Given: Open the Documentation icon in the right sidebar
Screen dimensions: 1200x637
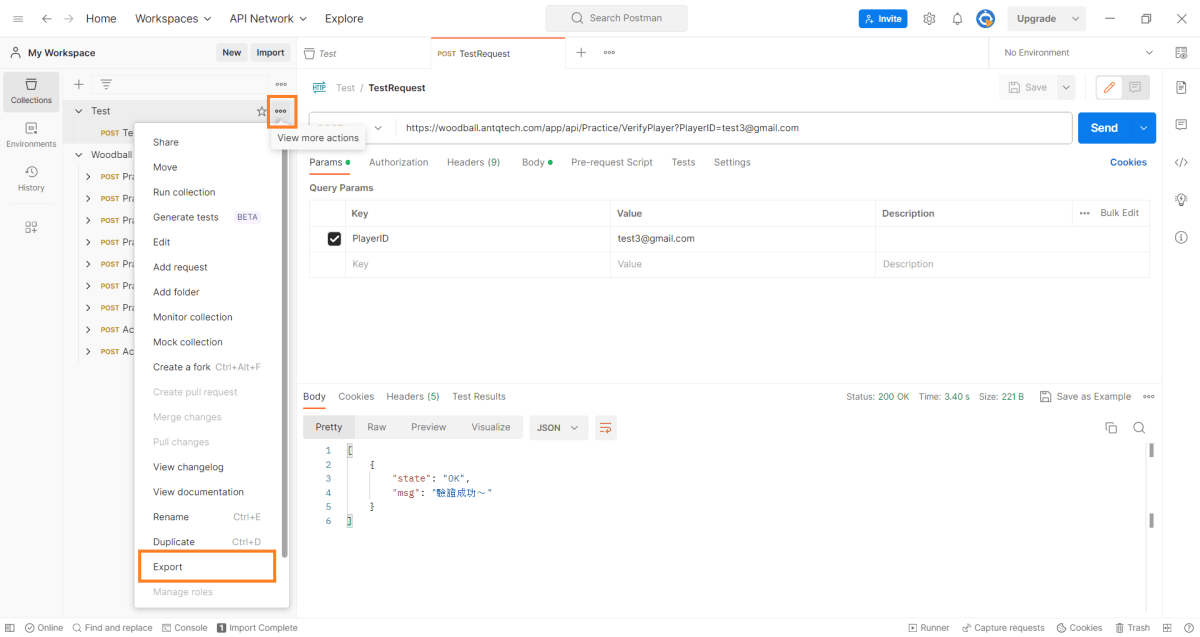Looking at the screenshot, I should 1181,88.
